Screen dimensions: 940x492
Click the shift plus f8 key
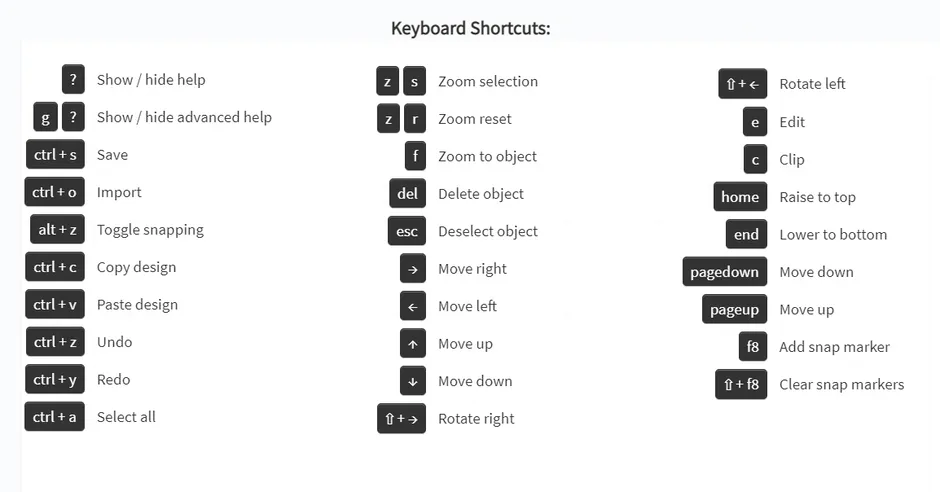(741, 384)
